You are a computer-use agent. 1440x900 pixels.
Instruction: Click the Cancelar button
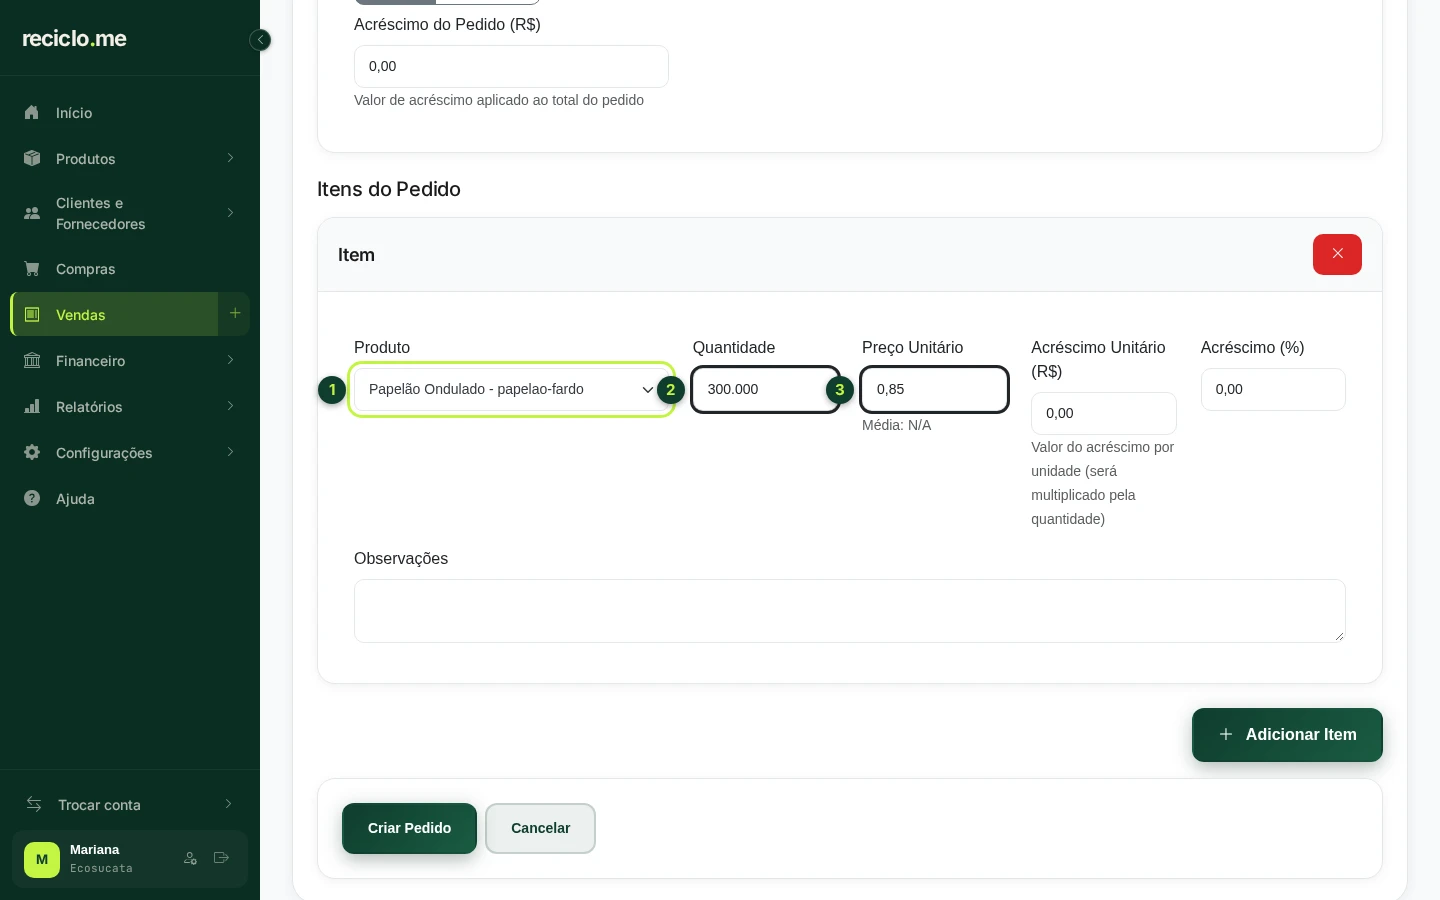[541, 829]
